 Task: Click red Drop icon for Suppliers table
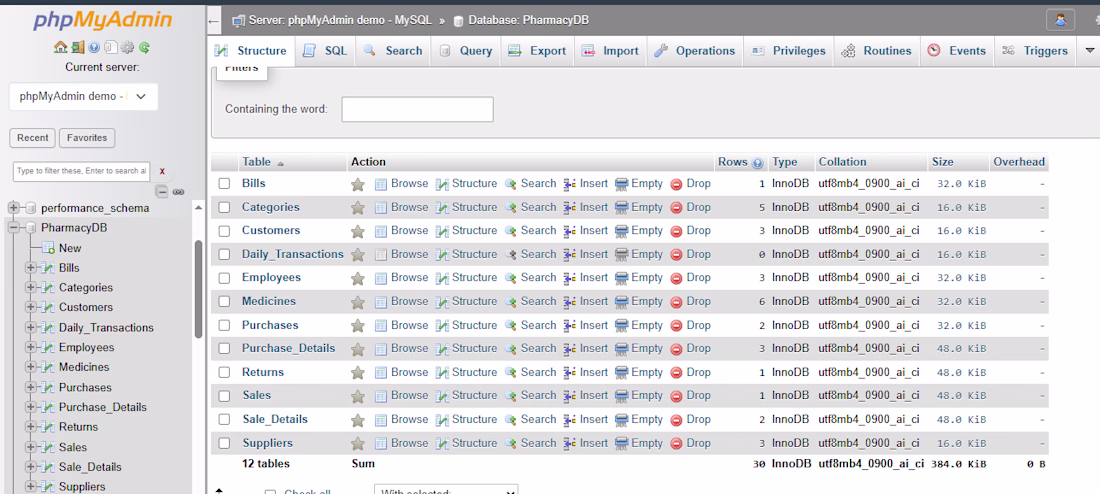(676, 443)
